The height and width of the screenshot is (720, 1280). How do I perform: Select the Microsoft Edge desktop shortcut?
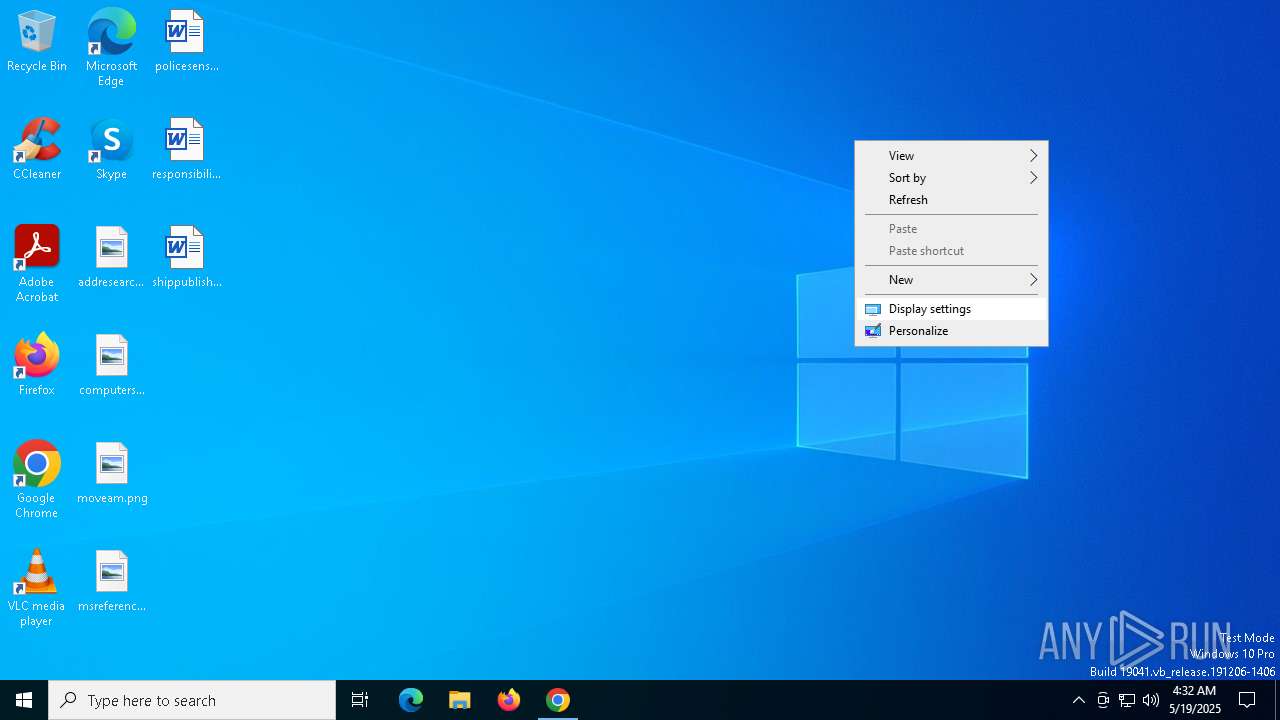111,48
